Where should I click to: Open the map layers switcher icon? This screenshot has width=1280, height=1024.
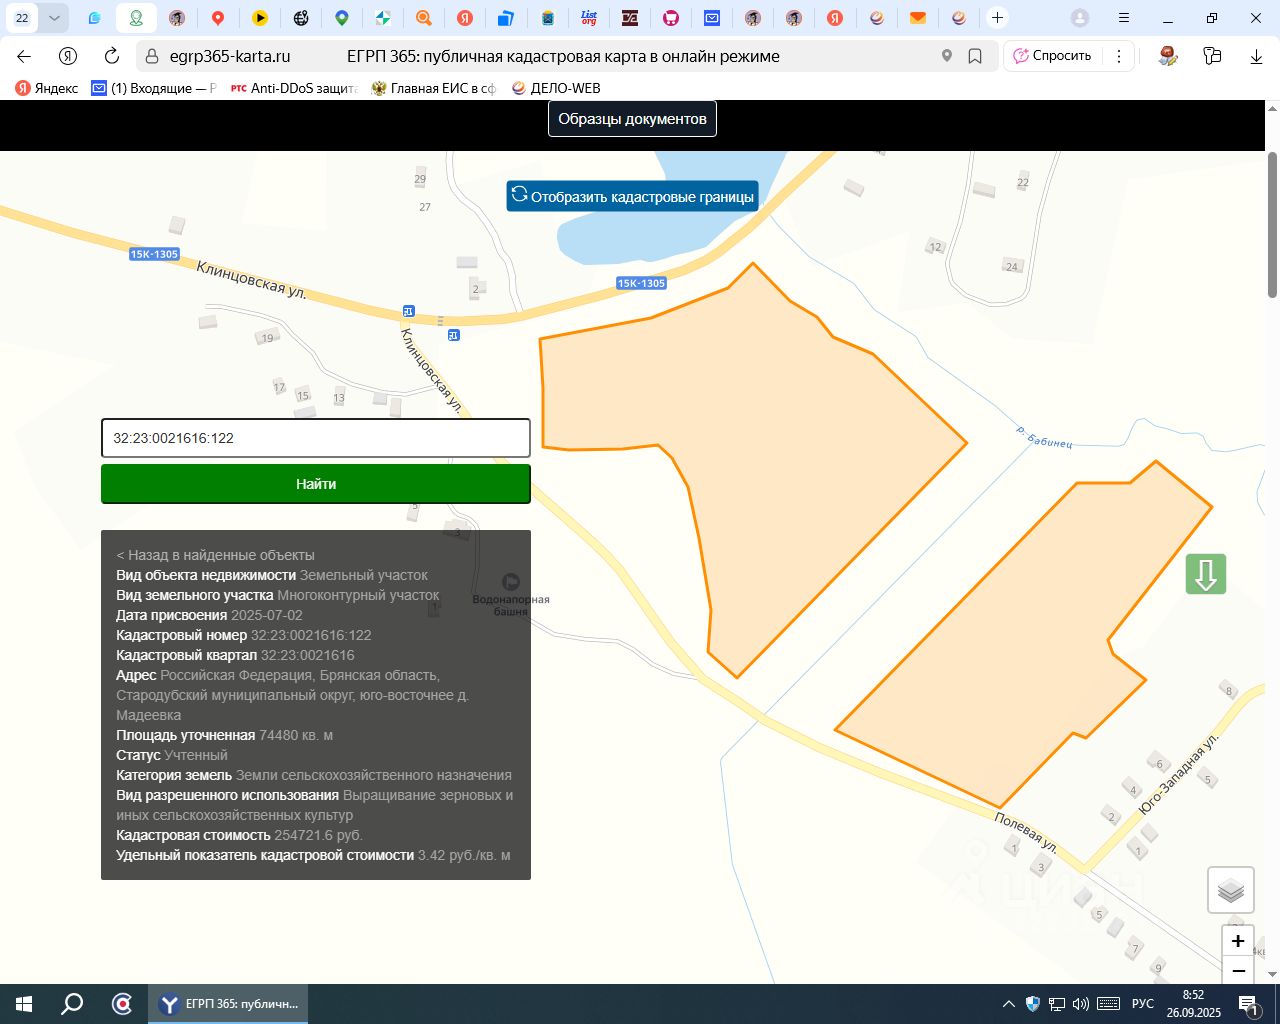(1231, 890)
